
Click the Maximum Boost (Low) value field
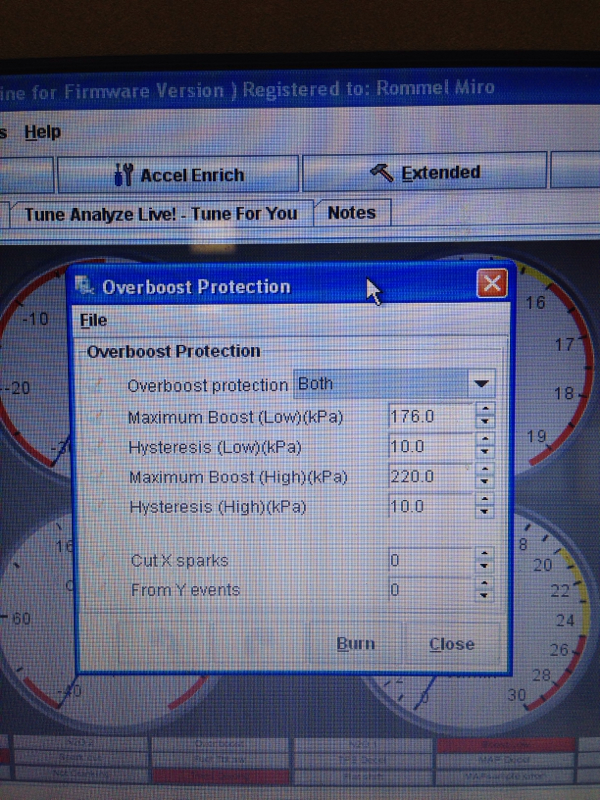click(x=432, y=416)
